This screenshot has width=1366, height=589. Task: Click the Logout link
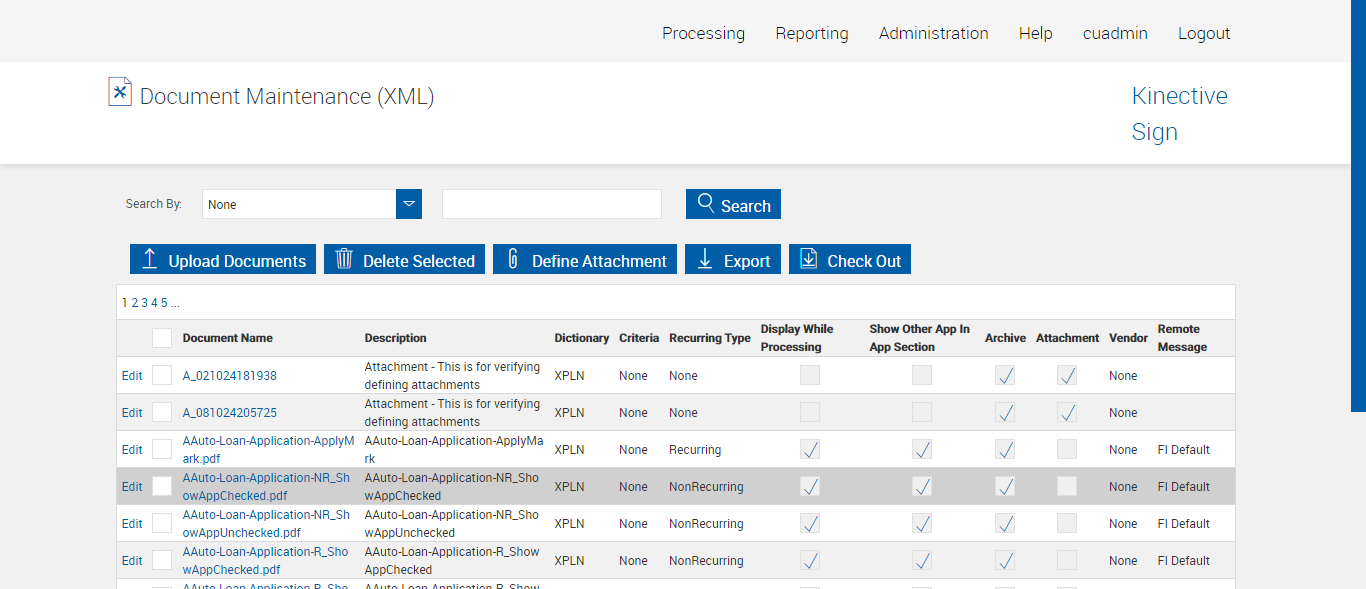point(1204,33)
